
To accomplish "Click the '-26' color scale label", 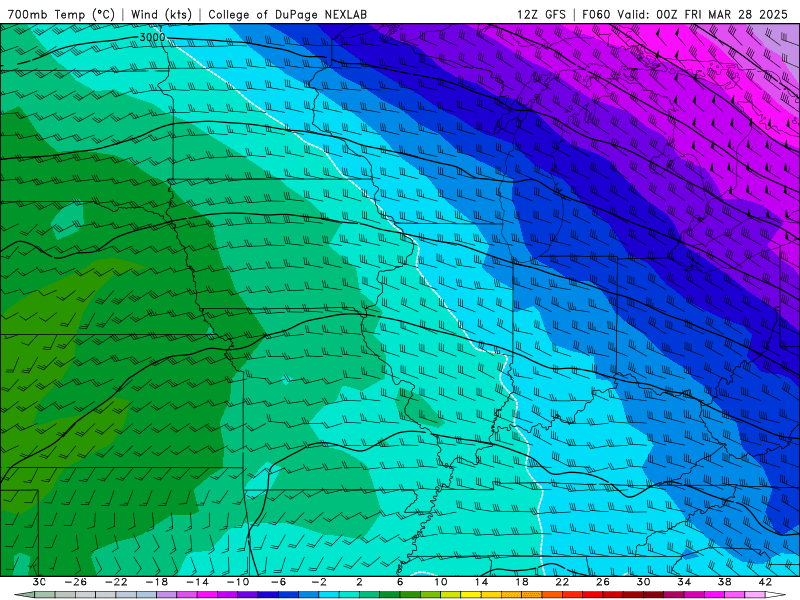I will 76,582.
